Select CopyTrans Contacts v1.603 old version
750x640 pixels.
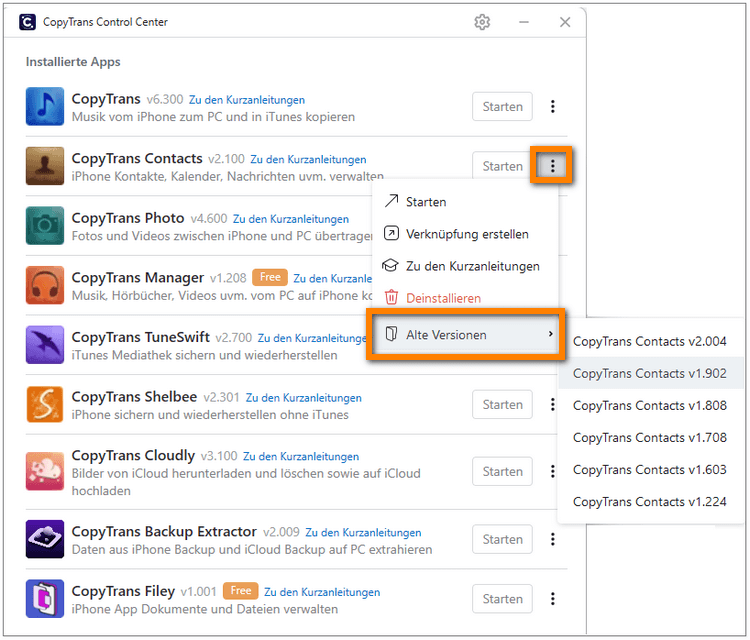650,470
